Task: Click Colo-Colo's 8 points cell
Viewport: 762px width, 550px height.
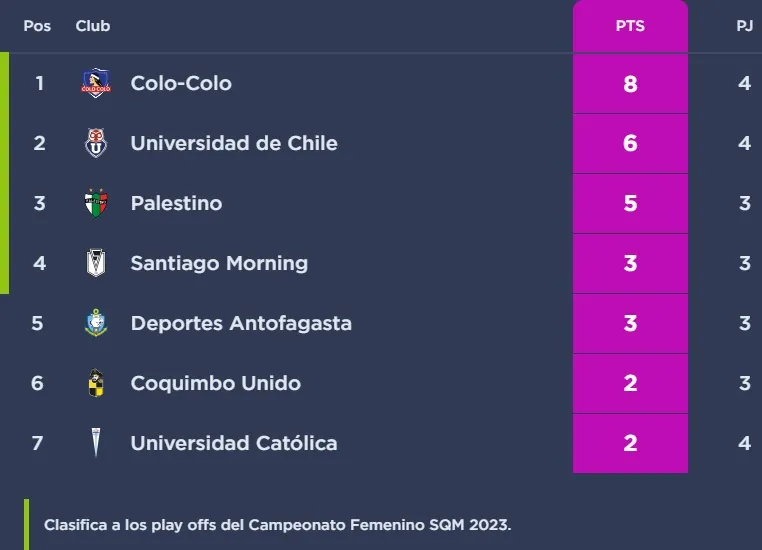Action: [630, 84]
